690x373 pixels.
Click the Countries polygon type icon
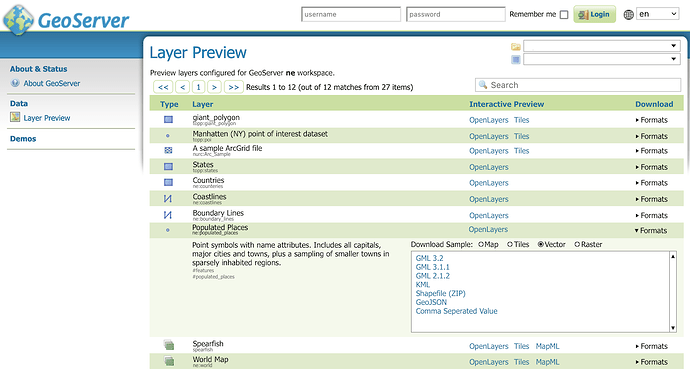pyautogui.click(x=168, y=182)
